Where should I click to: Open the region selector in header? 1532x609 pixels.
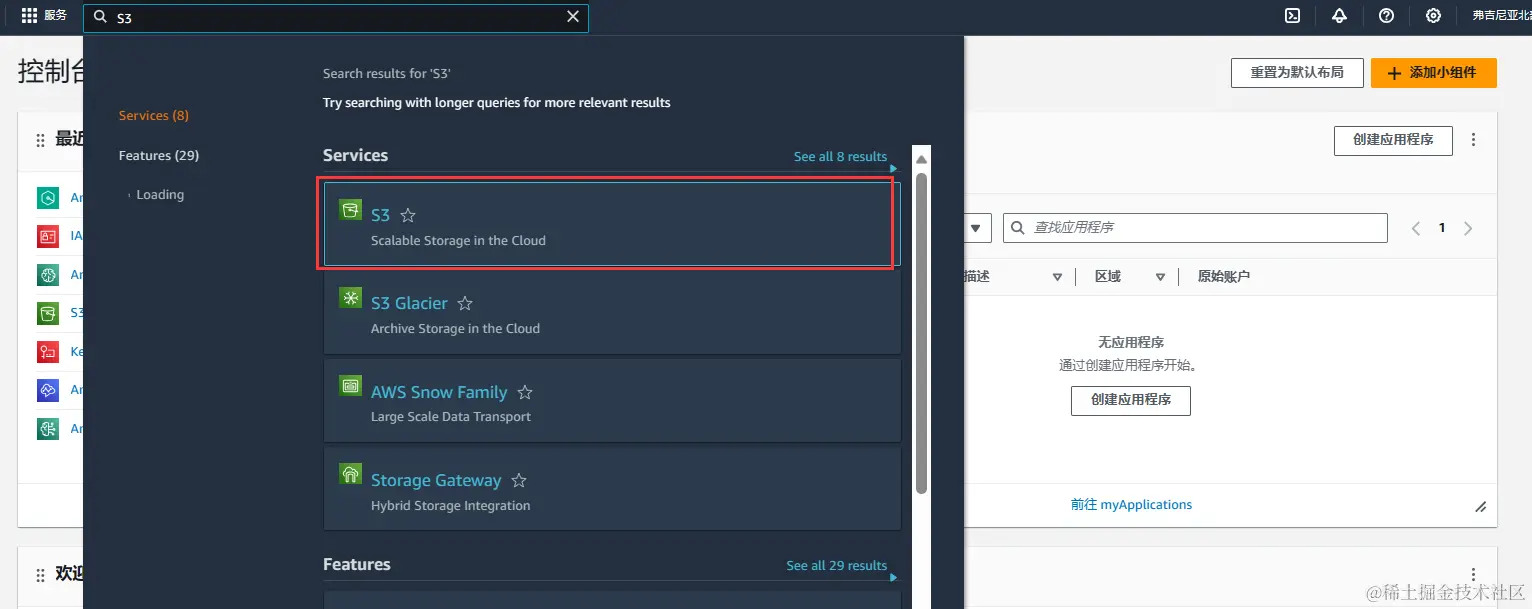click(1501, 16)
